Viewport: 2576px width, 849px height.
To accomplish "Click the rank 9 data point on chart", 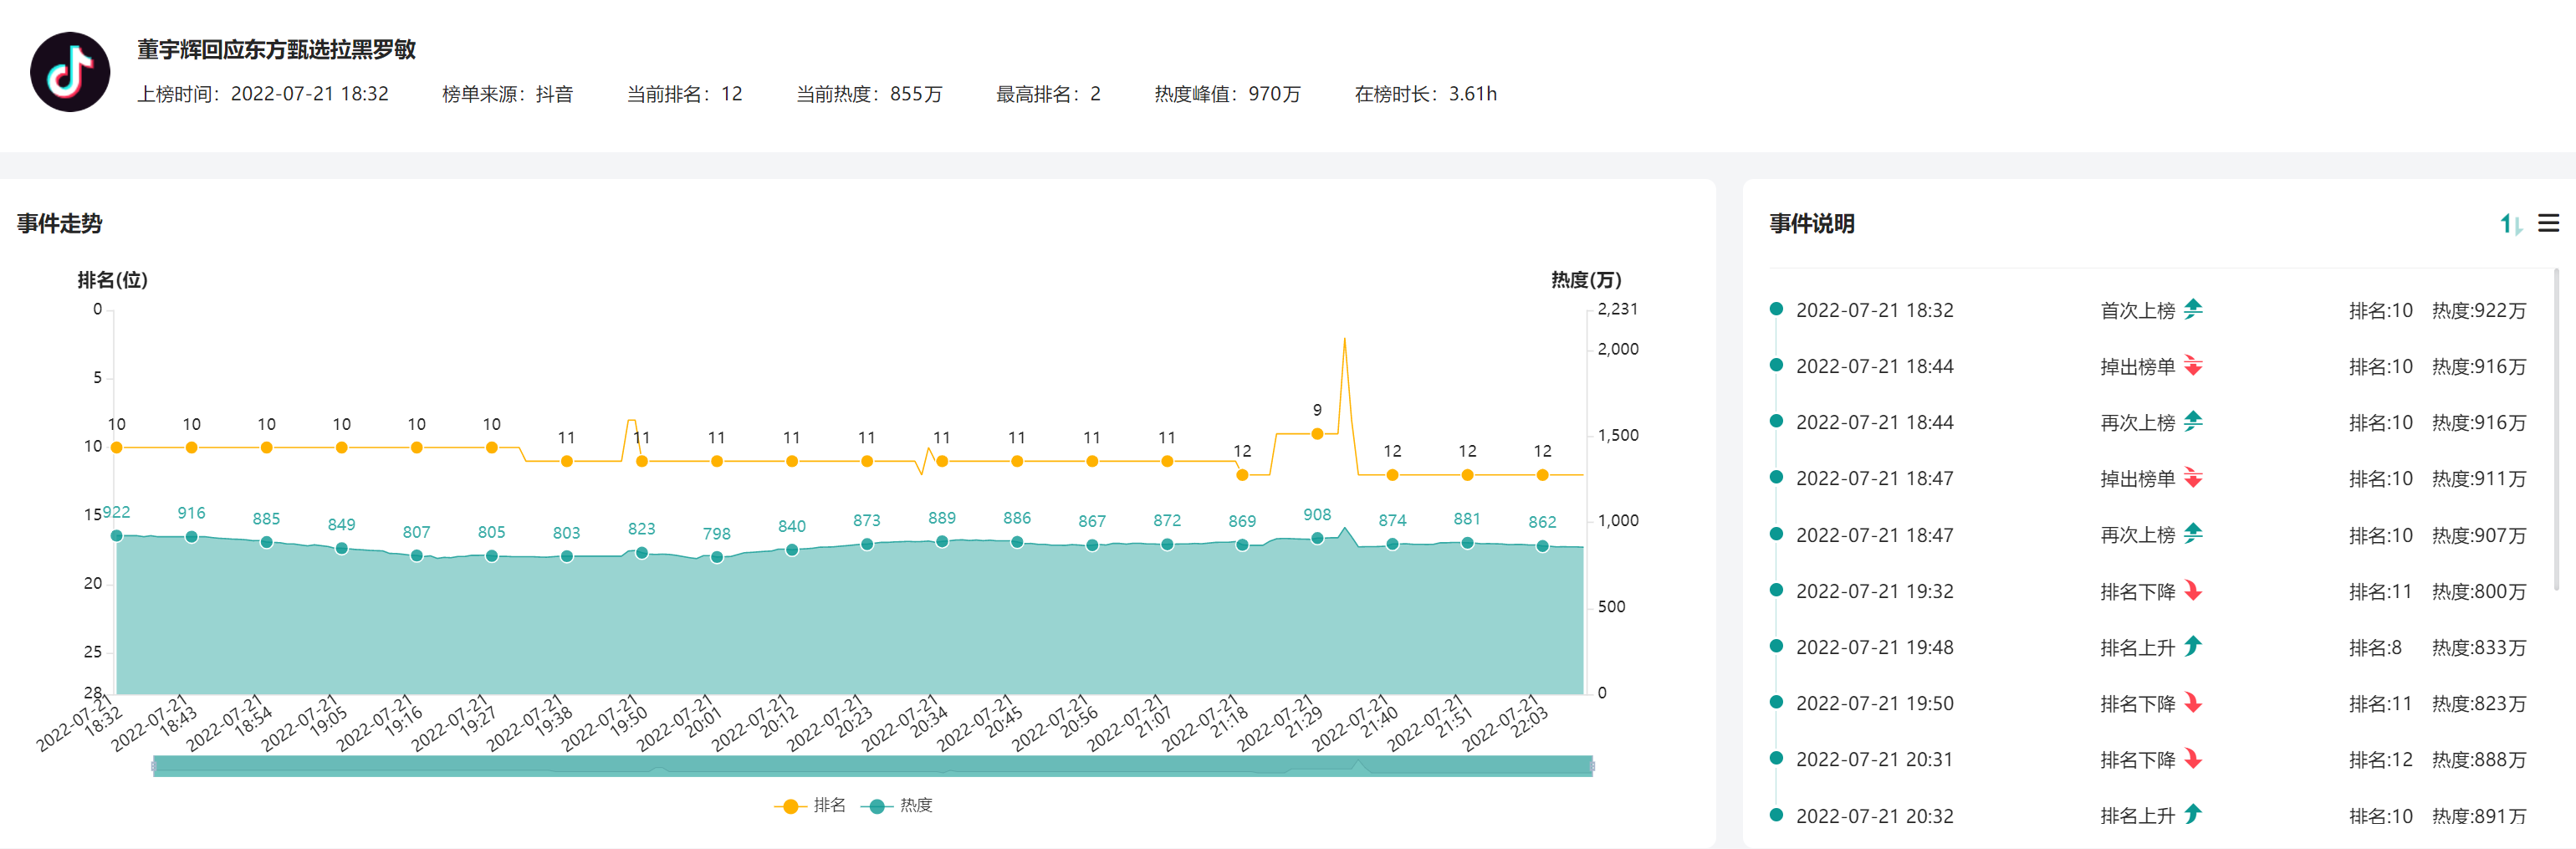I will [x=1317, y=434].
